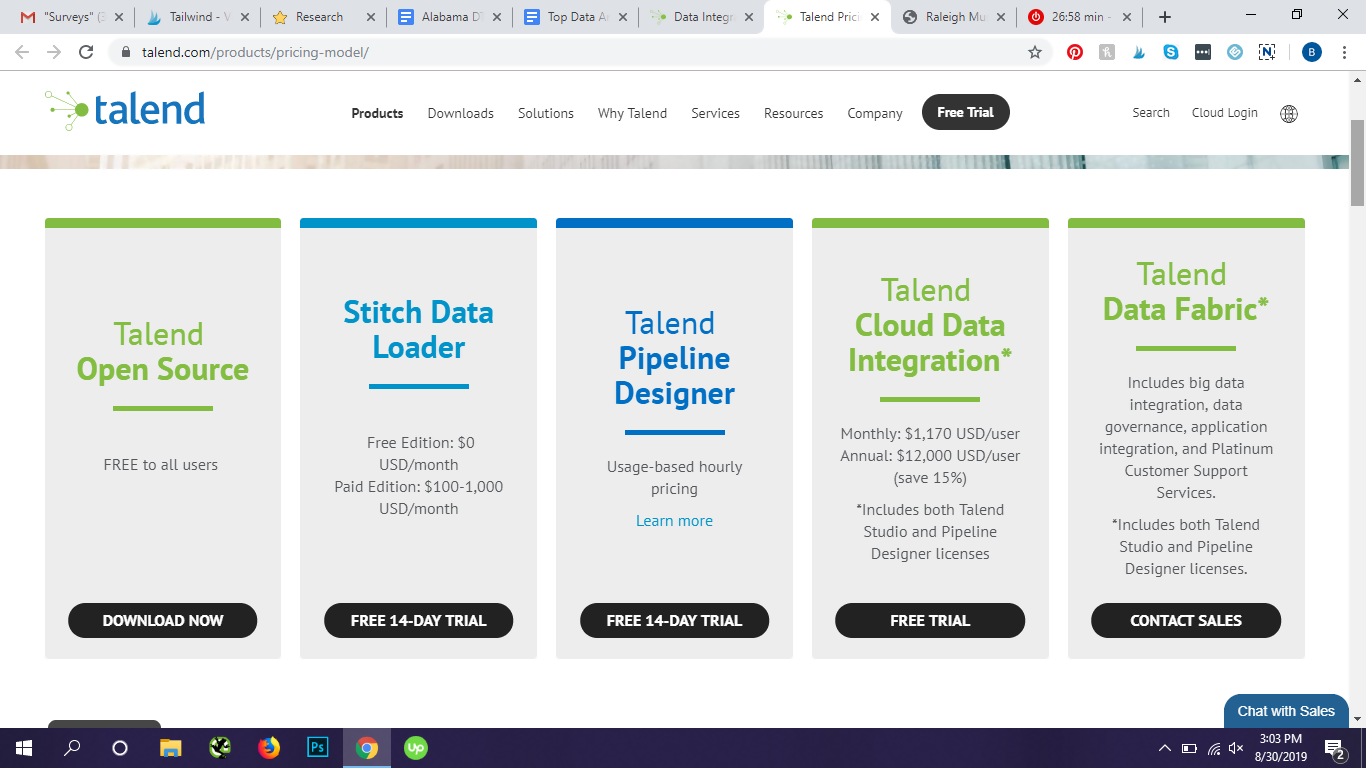The image size is (1366, 768).
Task: Click the Learn more link under Pipeline Designer
Action: pos(674,521)
